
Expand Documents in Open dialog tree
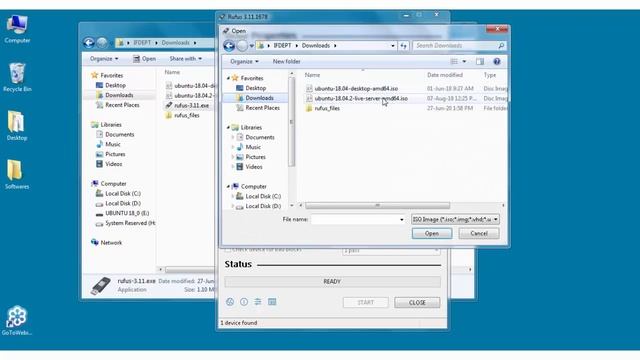[233, 138]
